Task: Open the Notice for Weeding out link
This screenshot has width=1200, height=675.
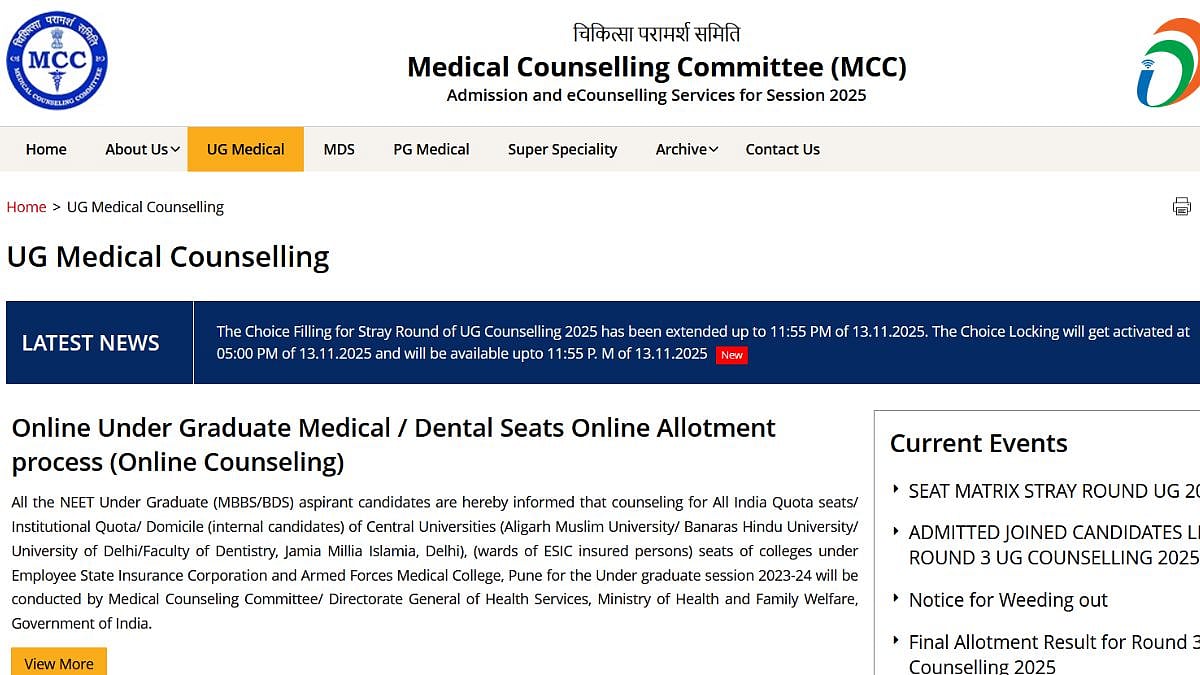Action: coord(1007,600)
